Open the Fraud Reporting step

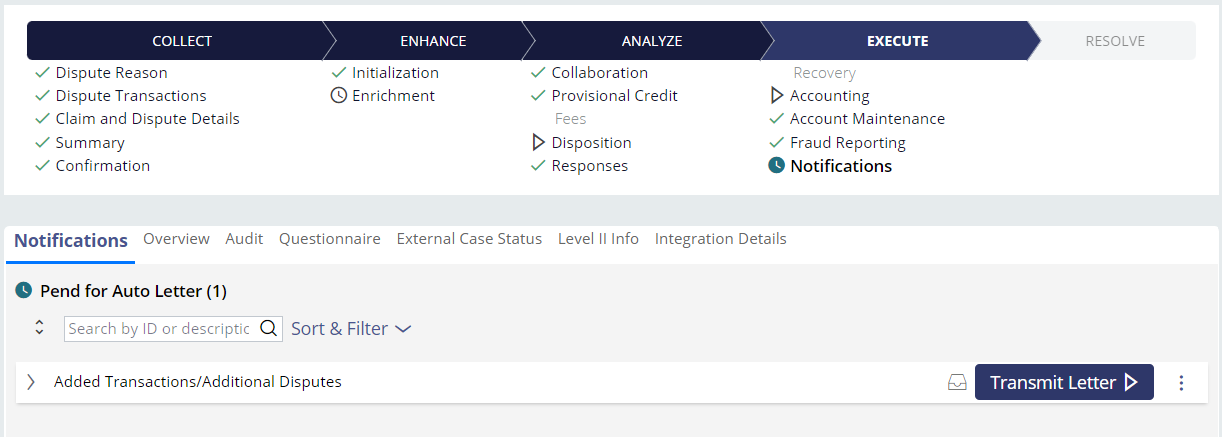tap(847, 143)
